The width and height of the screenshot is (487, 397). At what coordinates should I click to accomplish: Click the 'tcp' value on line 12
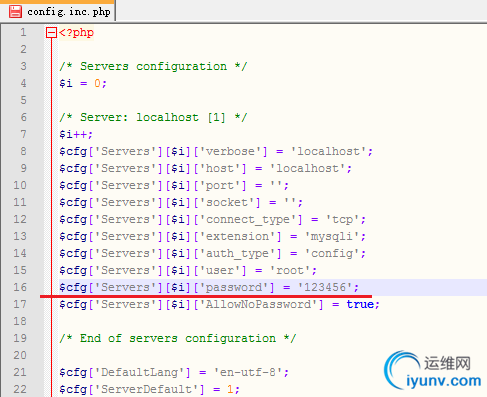tap(343, 219)
